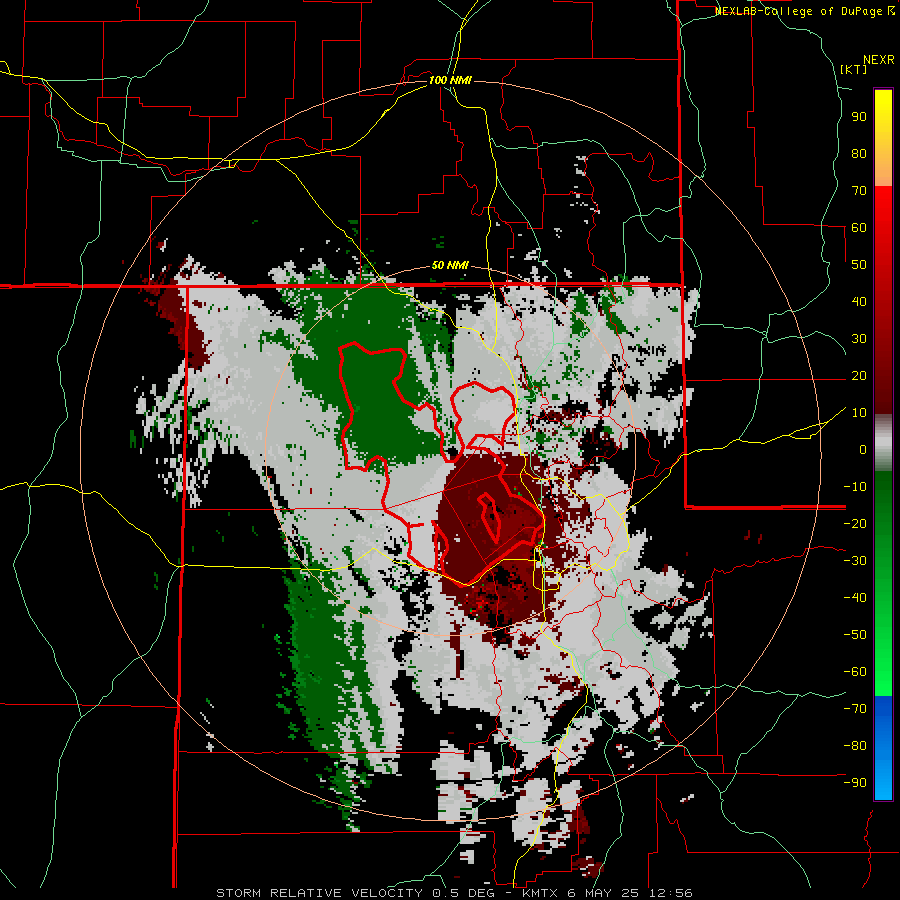Click the 90 value on the velocity scale
900x900 pixels.
coord(859,117)
